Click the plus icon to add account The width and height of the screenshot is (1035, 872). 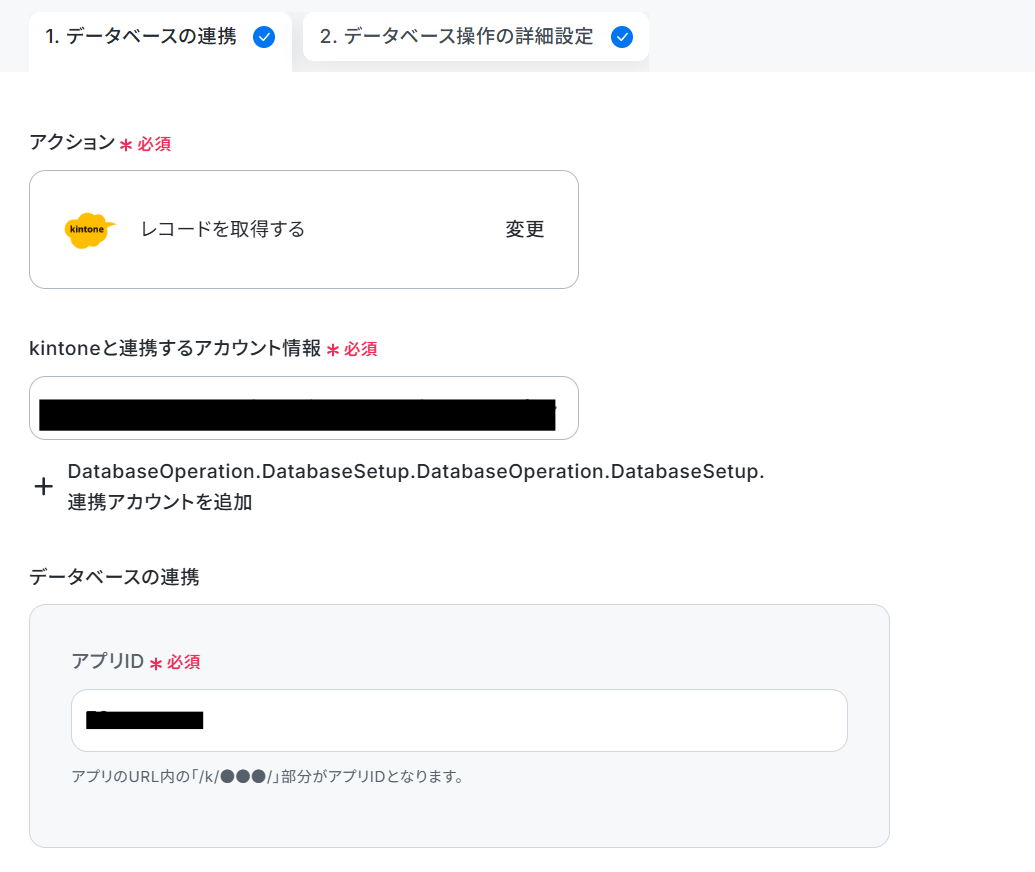[x=44, y=486]
